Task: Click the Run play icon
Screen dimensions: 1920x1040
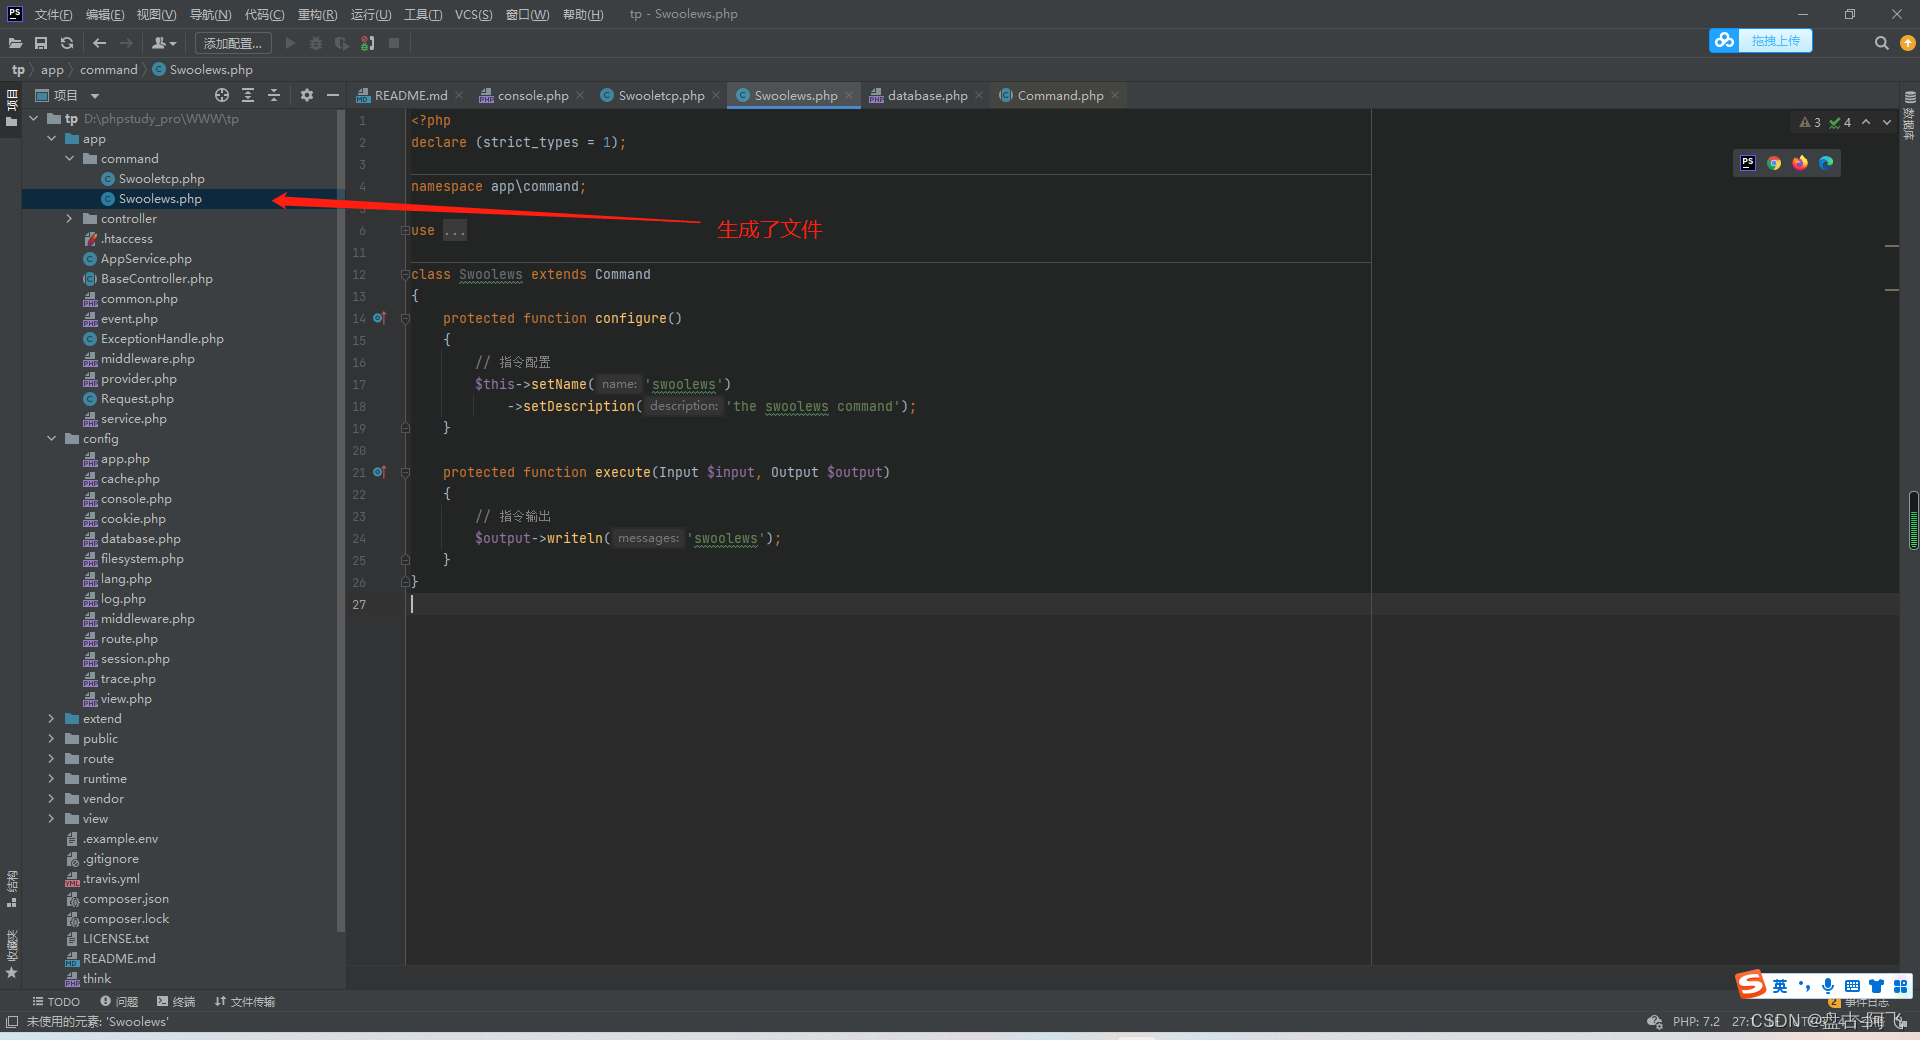Action: (x=291, y=43)
